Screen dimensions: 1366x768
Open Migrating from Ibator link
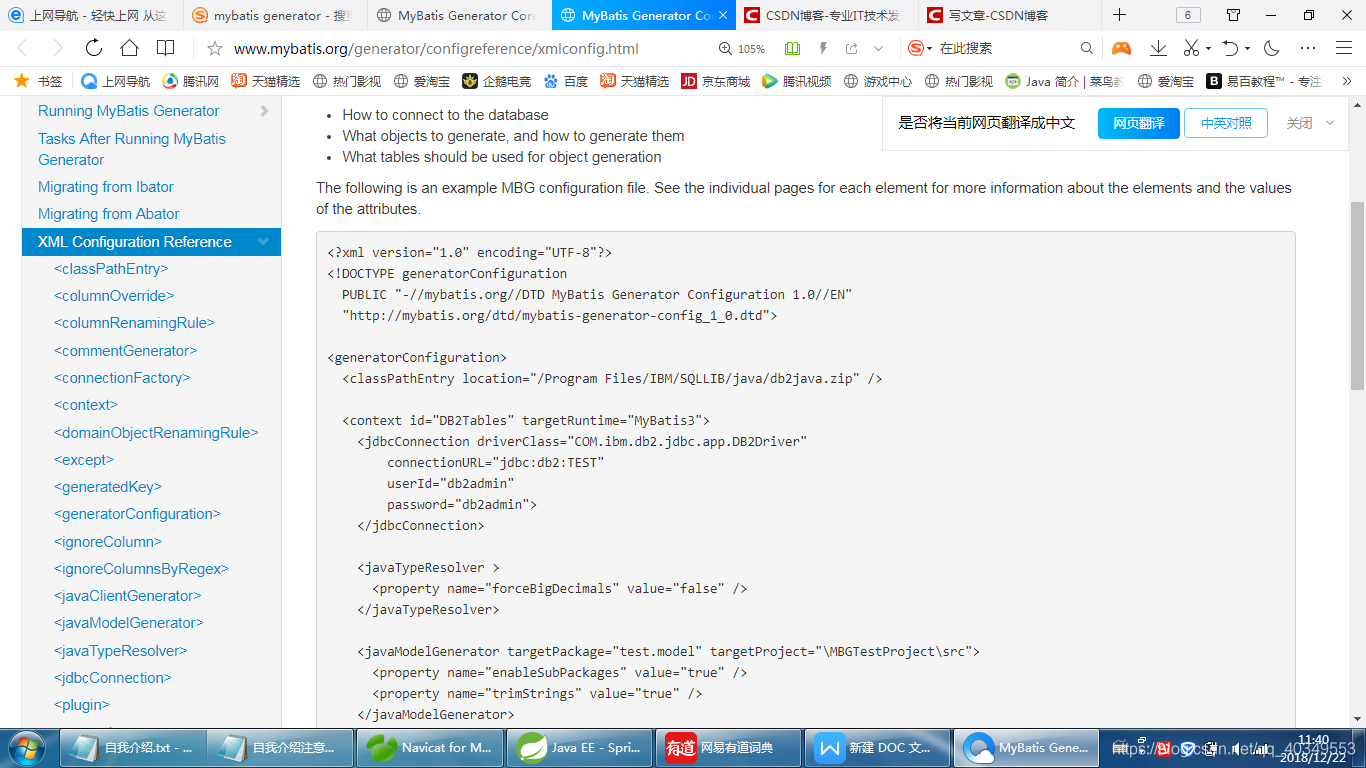point(106,187)
